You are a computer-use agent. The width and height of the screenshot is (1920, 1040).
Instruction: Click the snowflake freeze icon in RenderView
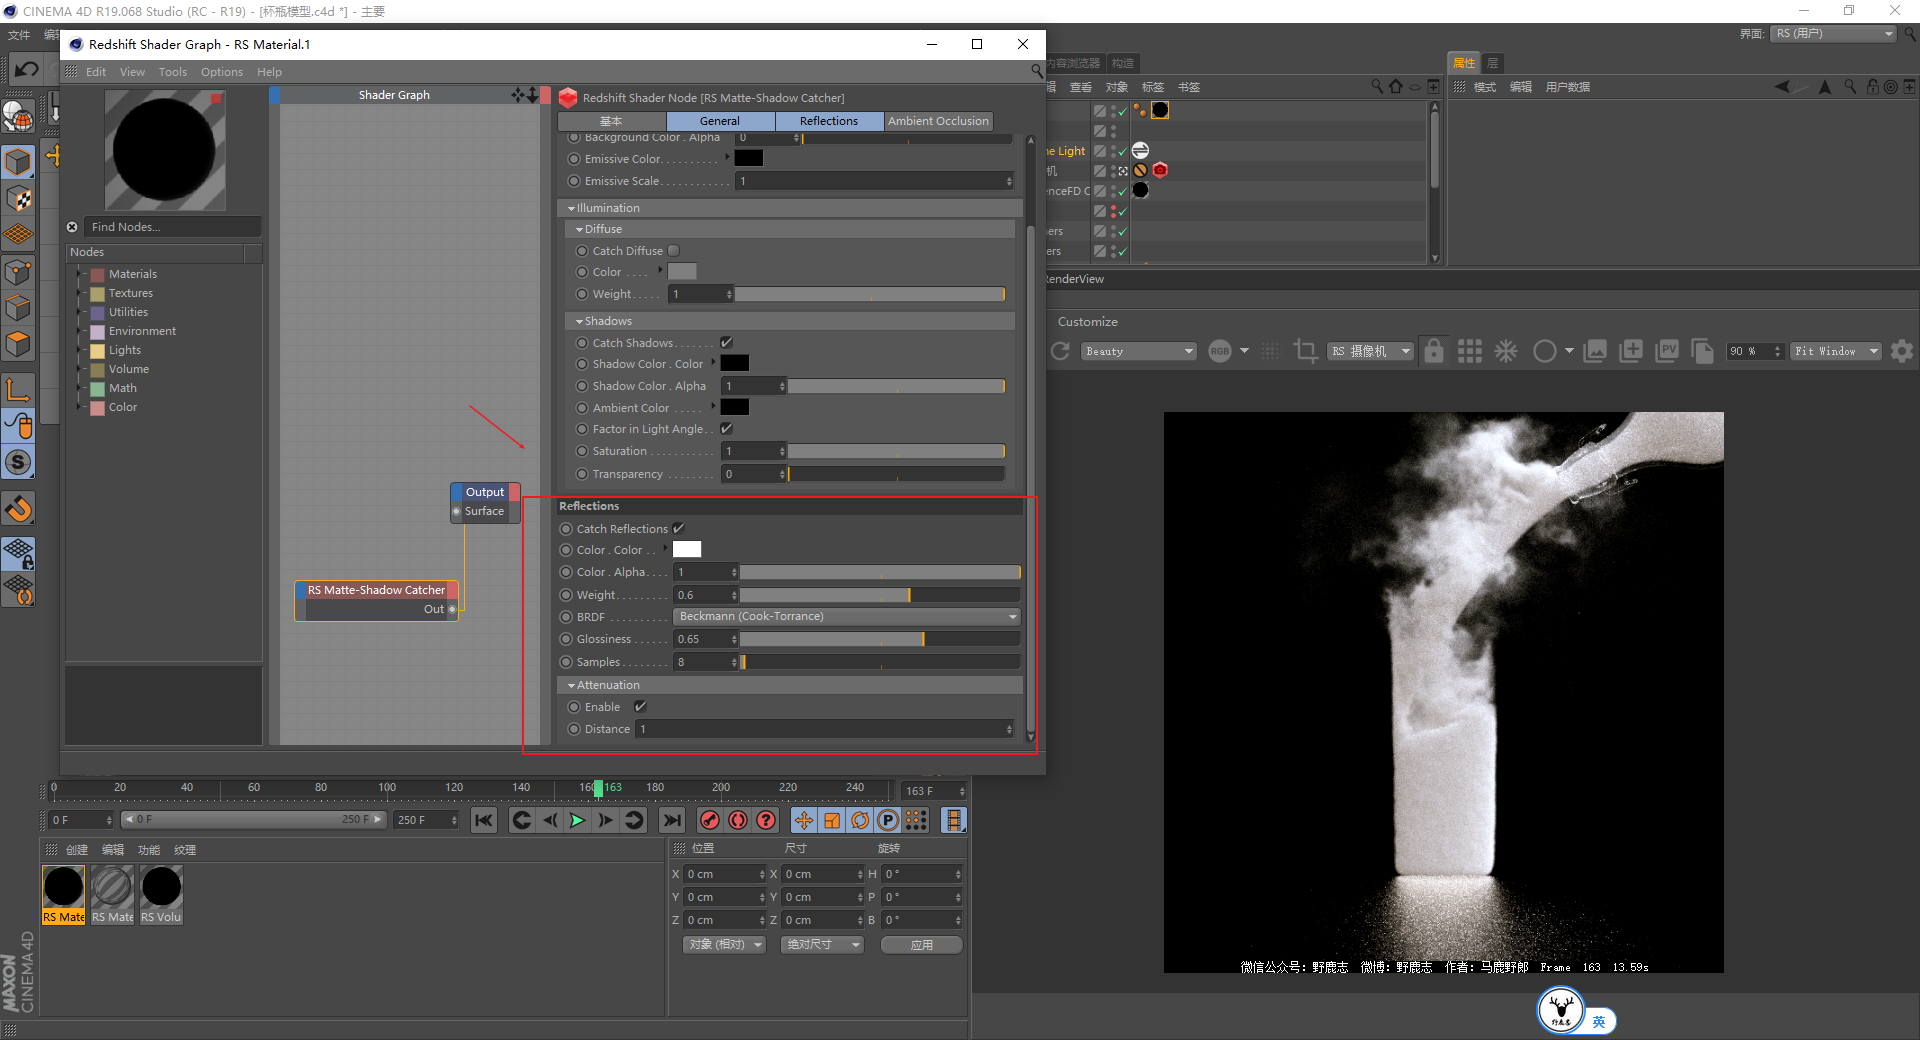[1506, 351]
